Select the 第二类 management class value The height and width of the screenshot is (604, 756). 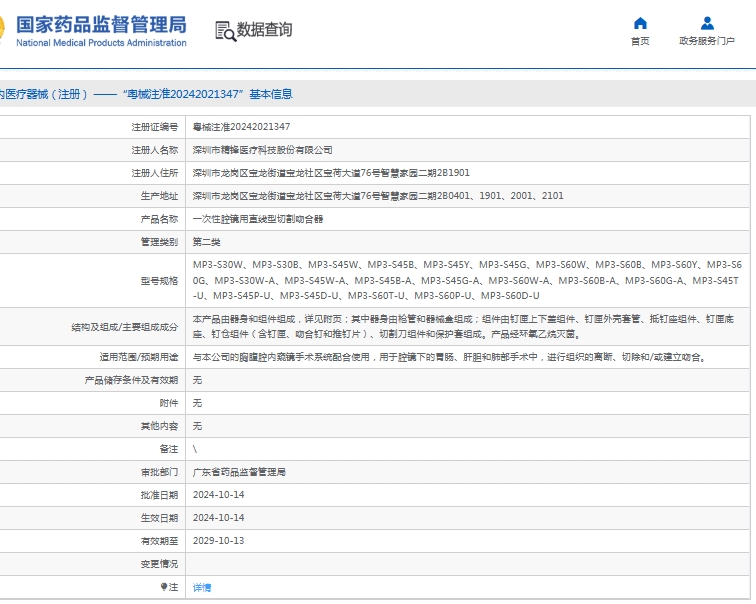pos(206,242)
